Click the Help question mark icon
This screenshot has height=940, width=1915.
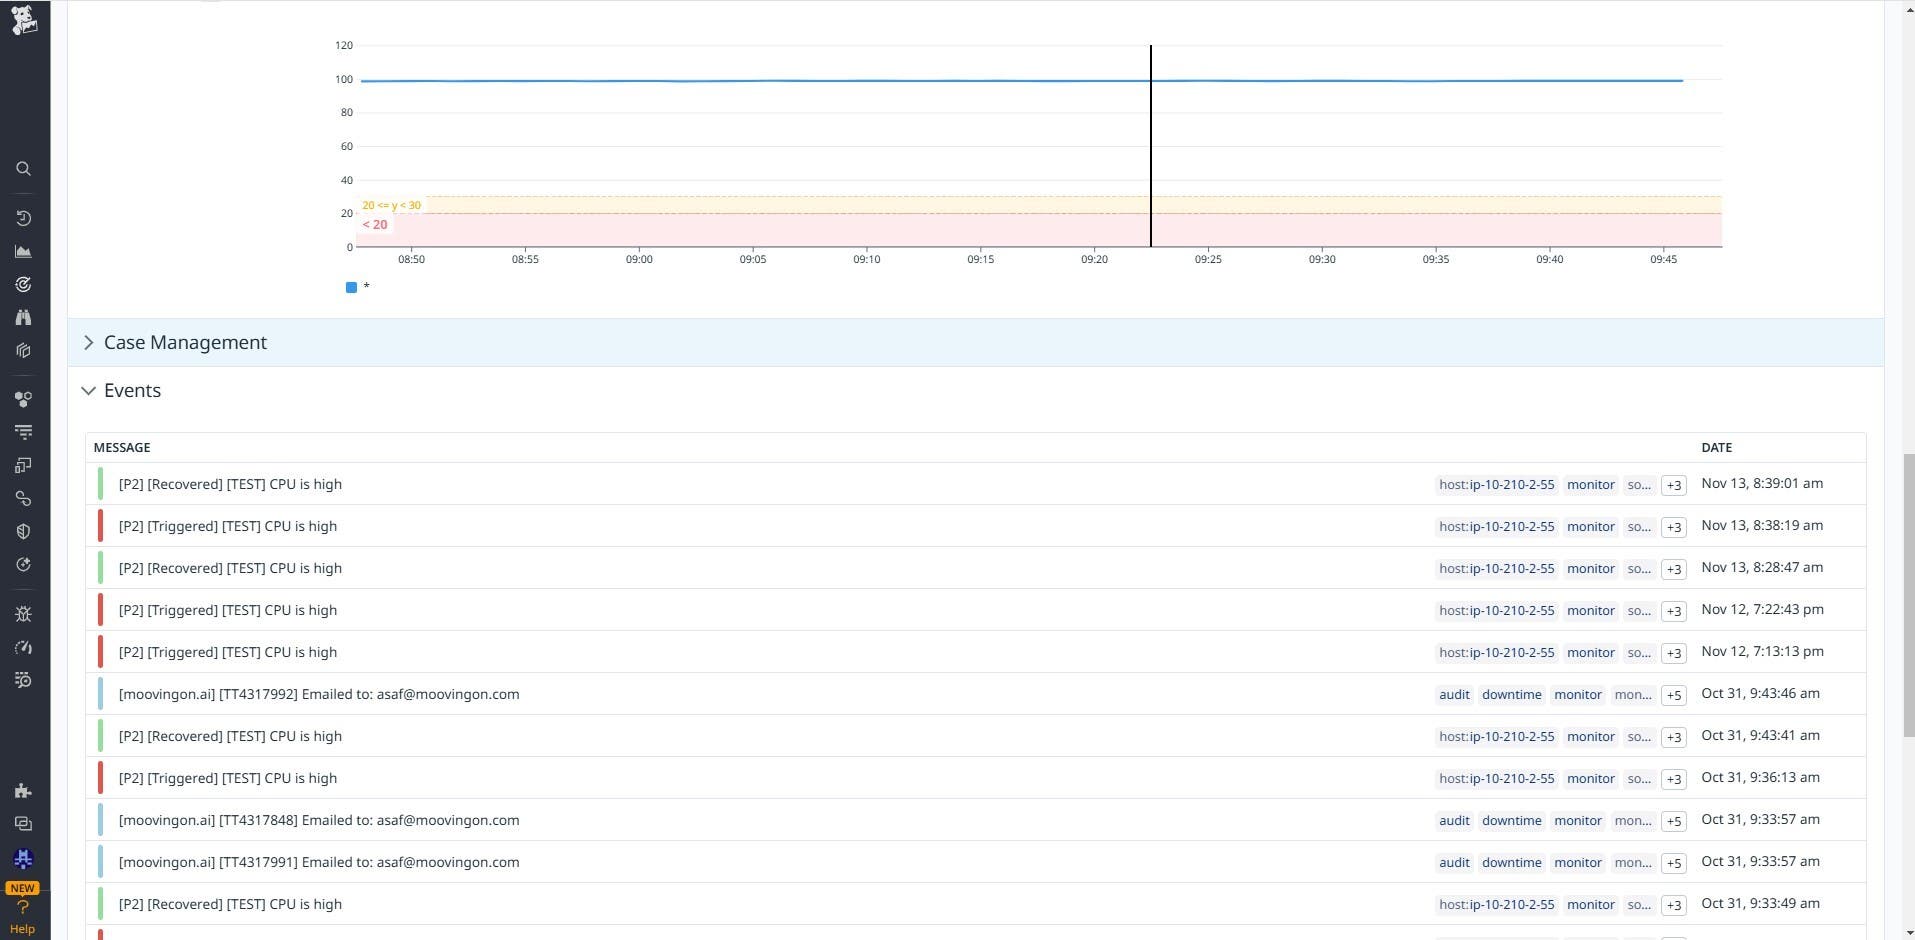23,908
